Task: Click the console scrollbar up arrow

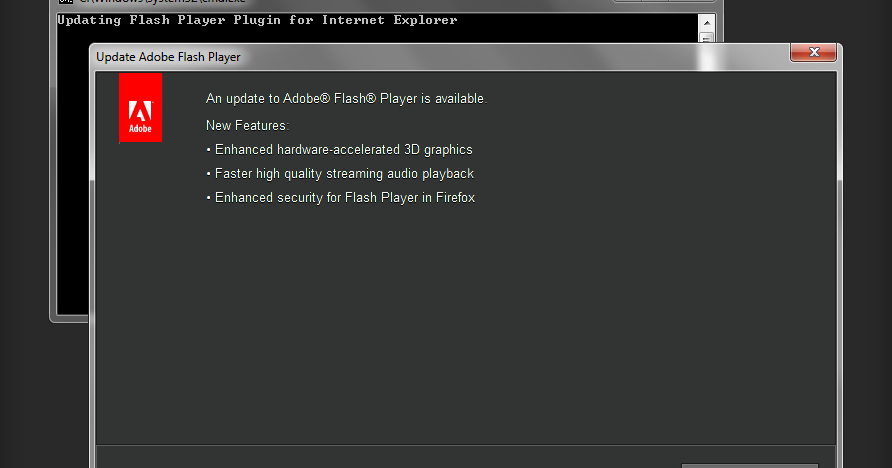Action: pos(707,23)
